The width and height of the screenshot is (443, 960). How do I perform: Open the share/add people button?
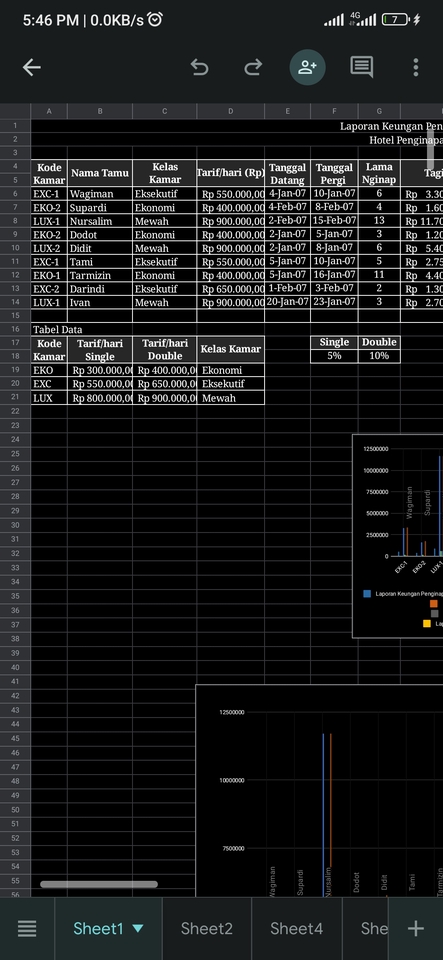[307, 67]
